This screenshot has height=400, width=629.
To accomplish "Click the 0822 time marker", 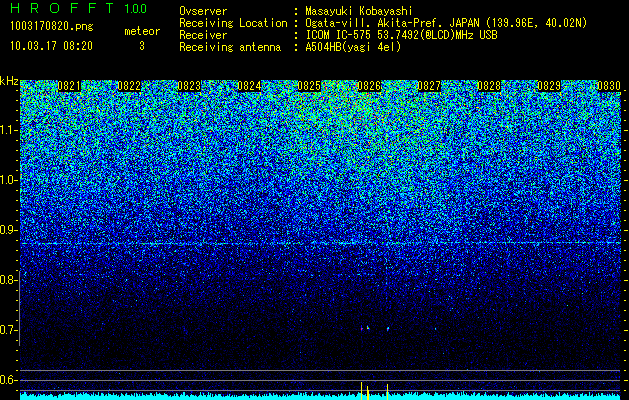I will tap(129, 86).
